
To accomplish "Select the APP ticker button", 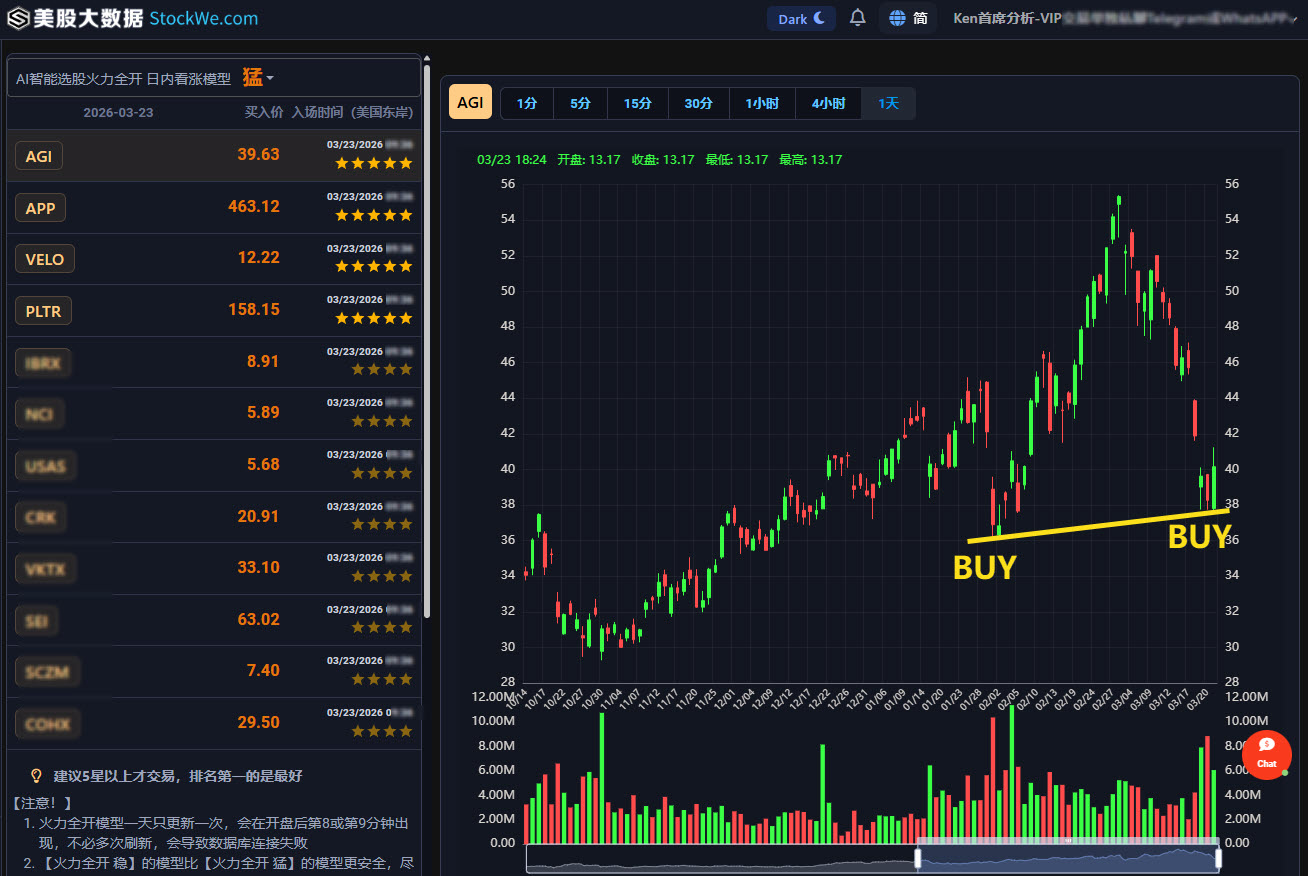I will coord(41,208).
